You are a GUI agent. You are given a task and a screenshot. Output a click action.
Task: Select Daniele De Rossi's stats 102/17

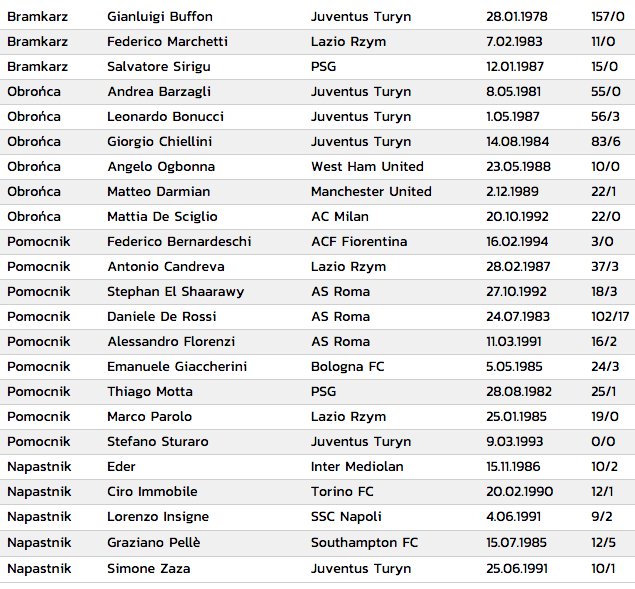[610, 317]
